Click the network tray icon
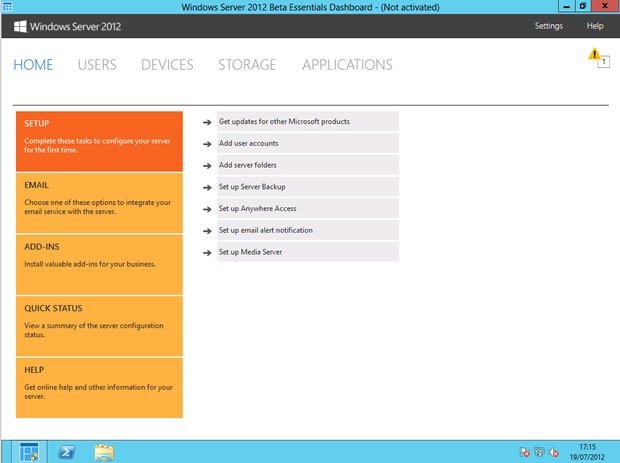This screenshot has width=620, height=463. click(x=539, y=452)
